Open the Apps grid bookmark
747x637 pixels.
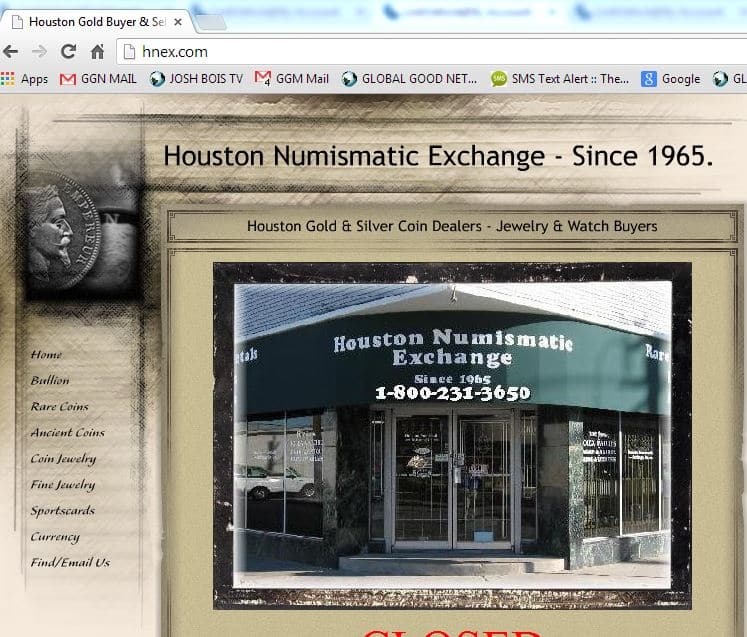coord(24,79)
